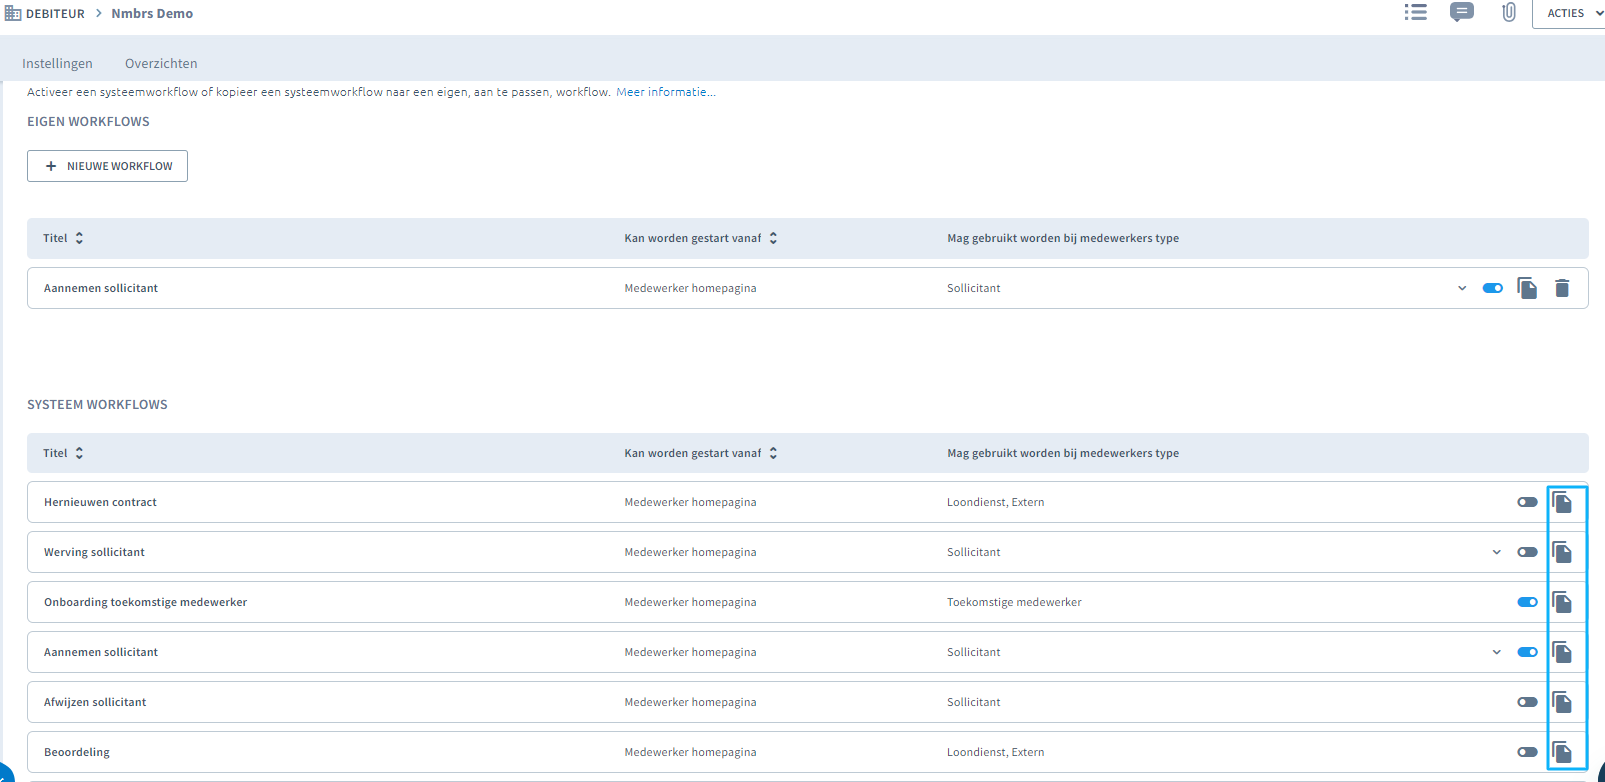Copy the Hernieuwen contract system workflow
The height and width of the screenshot is (782, 1605).
click(1562, 502)
